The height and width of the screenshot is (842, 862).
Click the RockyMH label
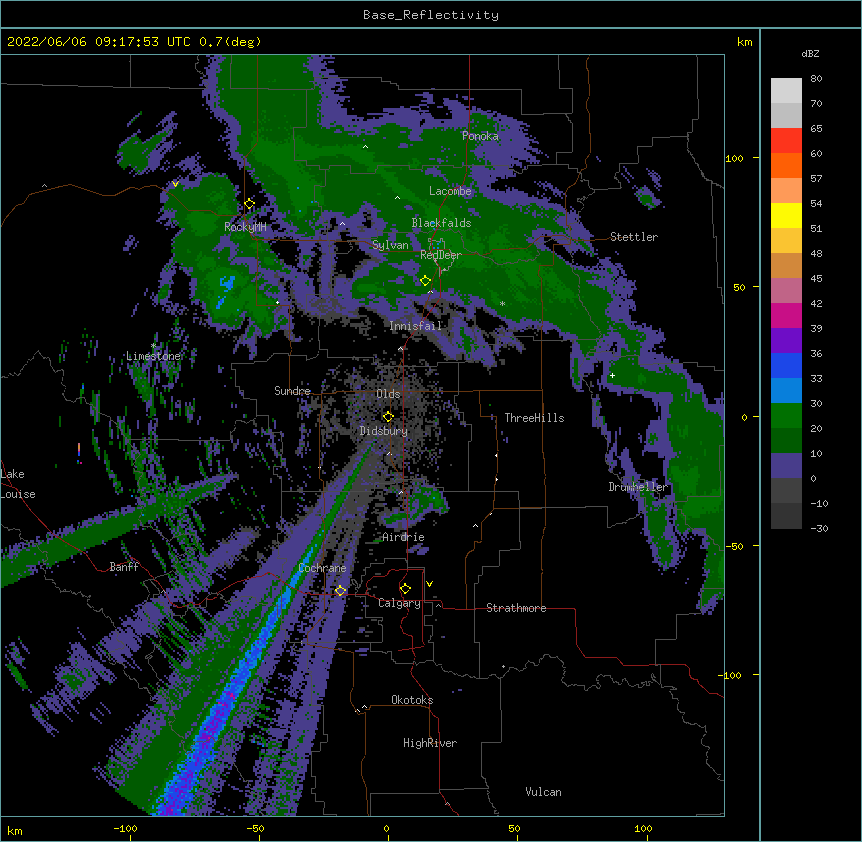245,227
